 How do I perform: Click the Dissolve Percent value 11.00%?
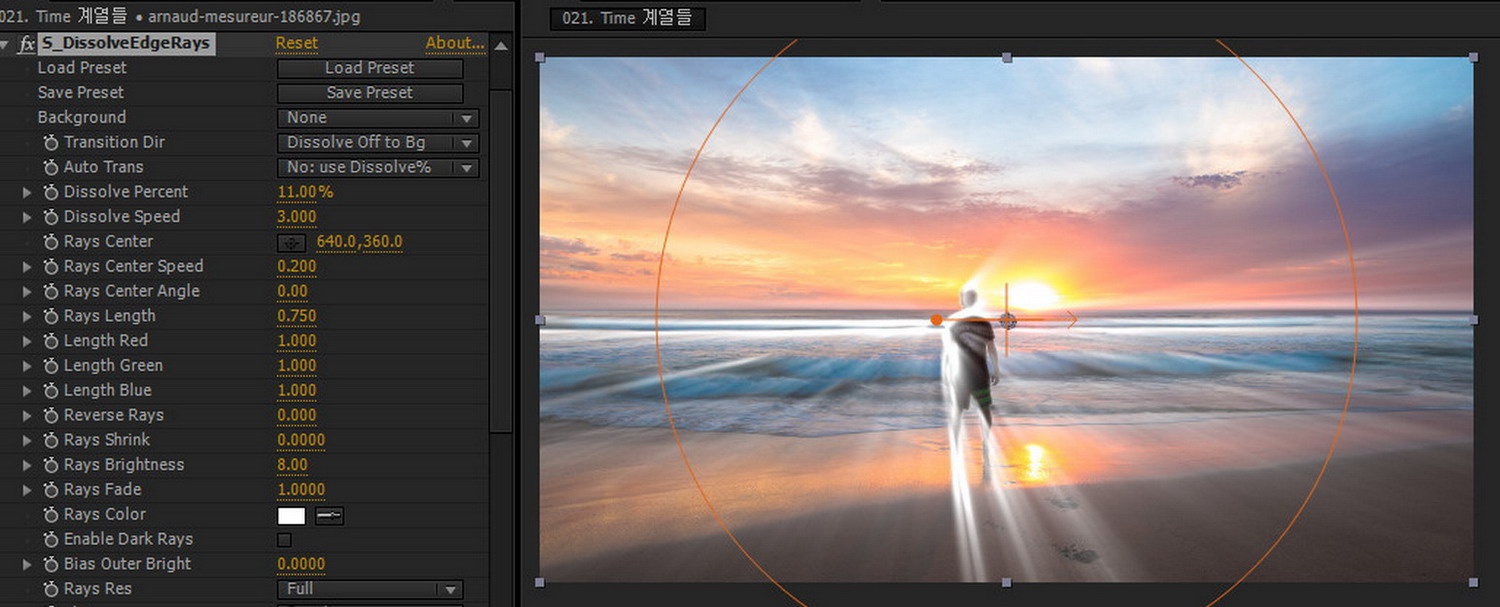click(305, 192)
